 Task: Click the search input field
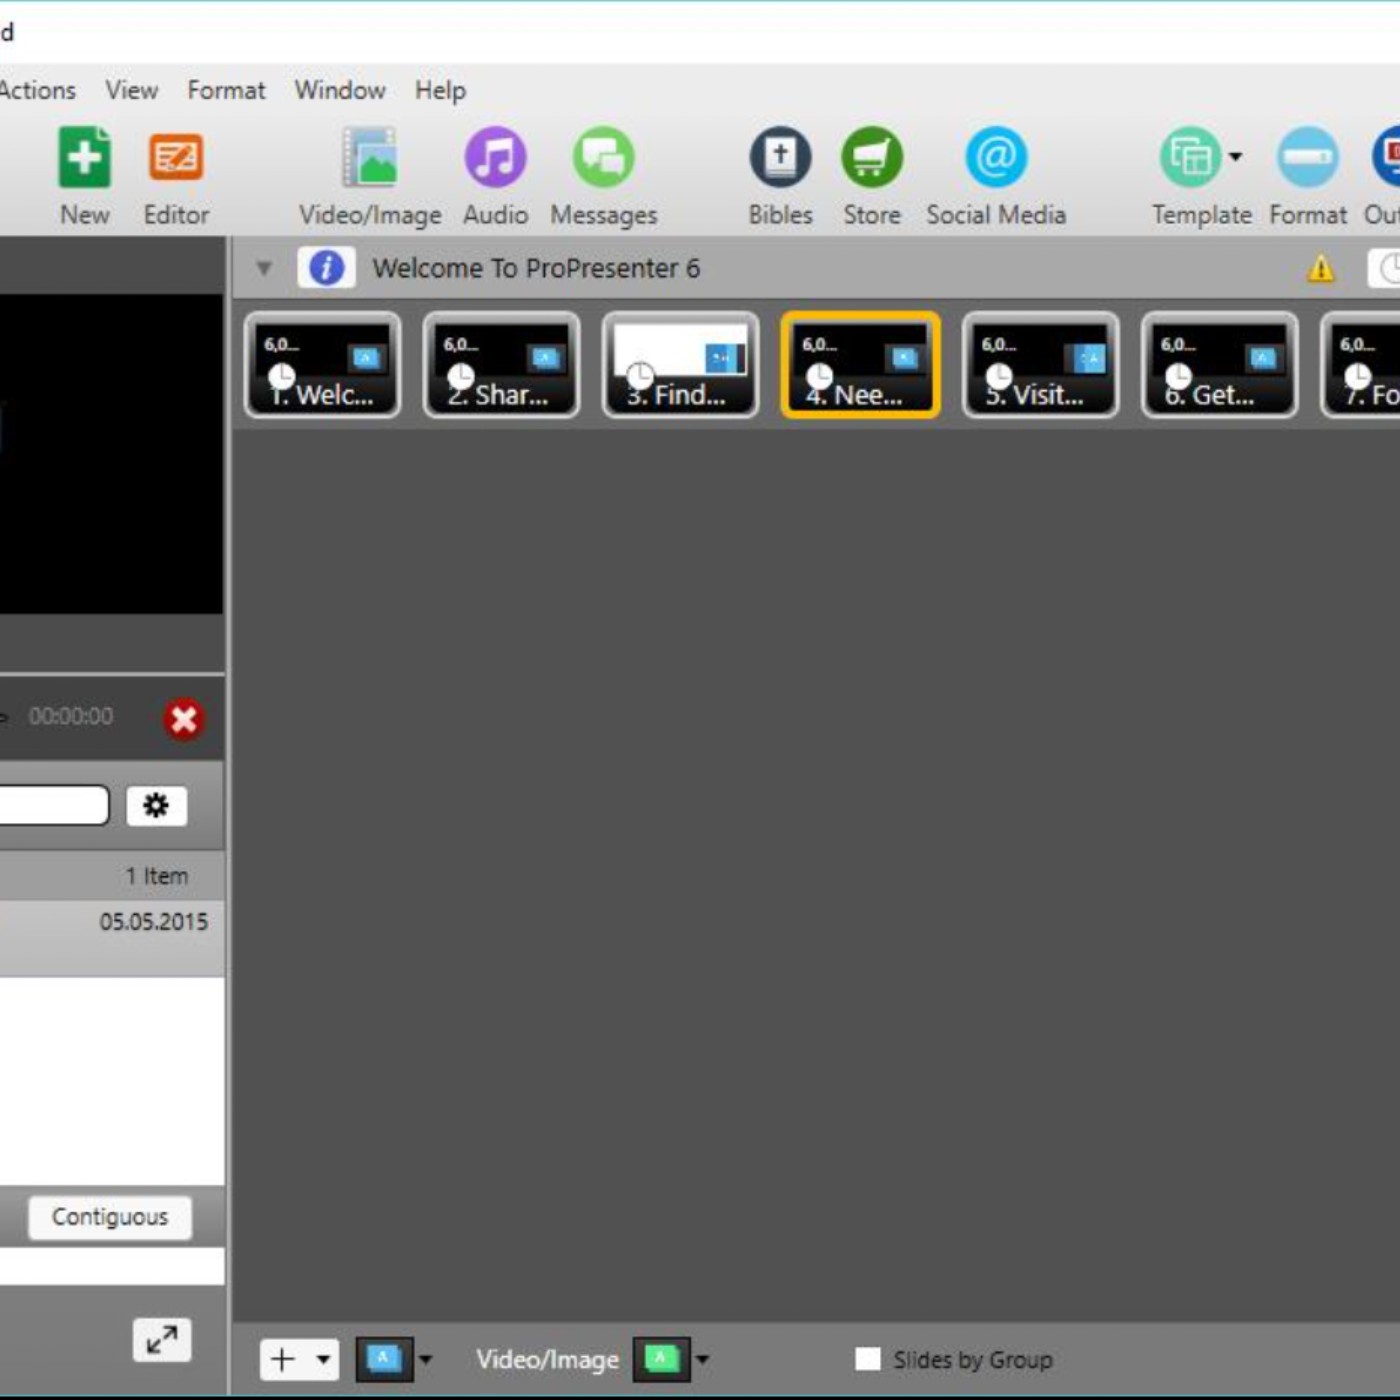pyautogui.click(x=54, y=805)
